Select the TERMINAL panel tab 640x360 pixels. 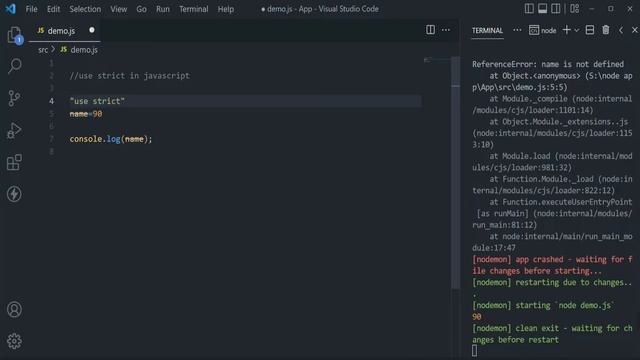[487, 31]
